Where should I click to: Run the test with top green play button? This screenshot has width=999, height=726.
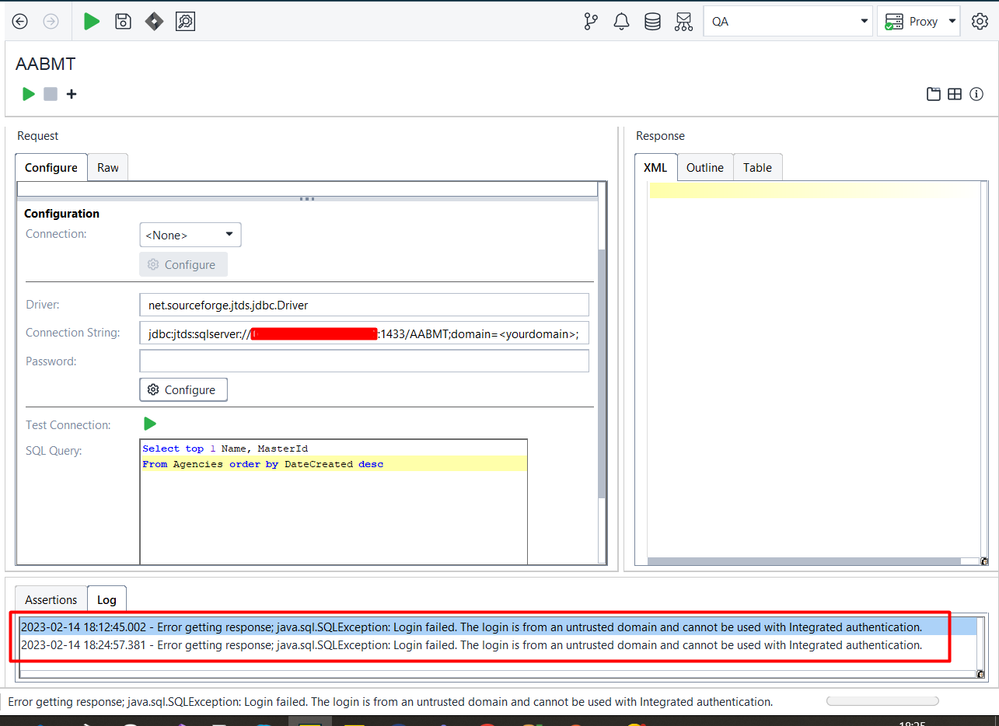tap(91, 21)
